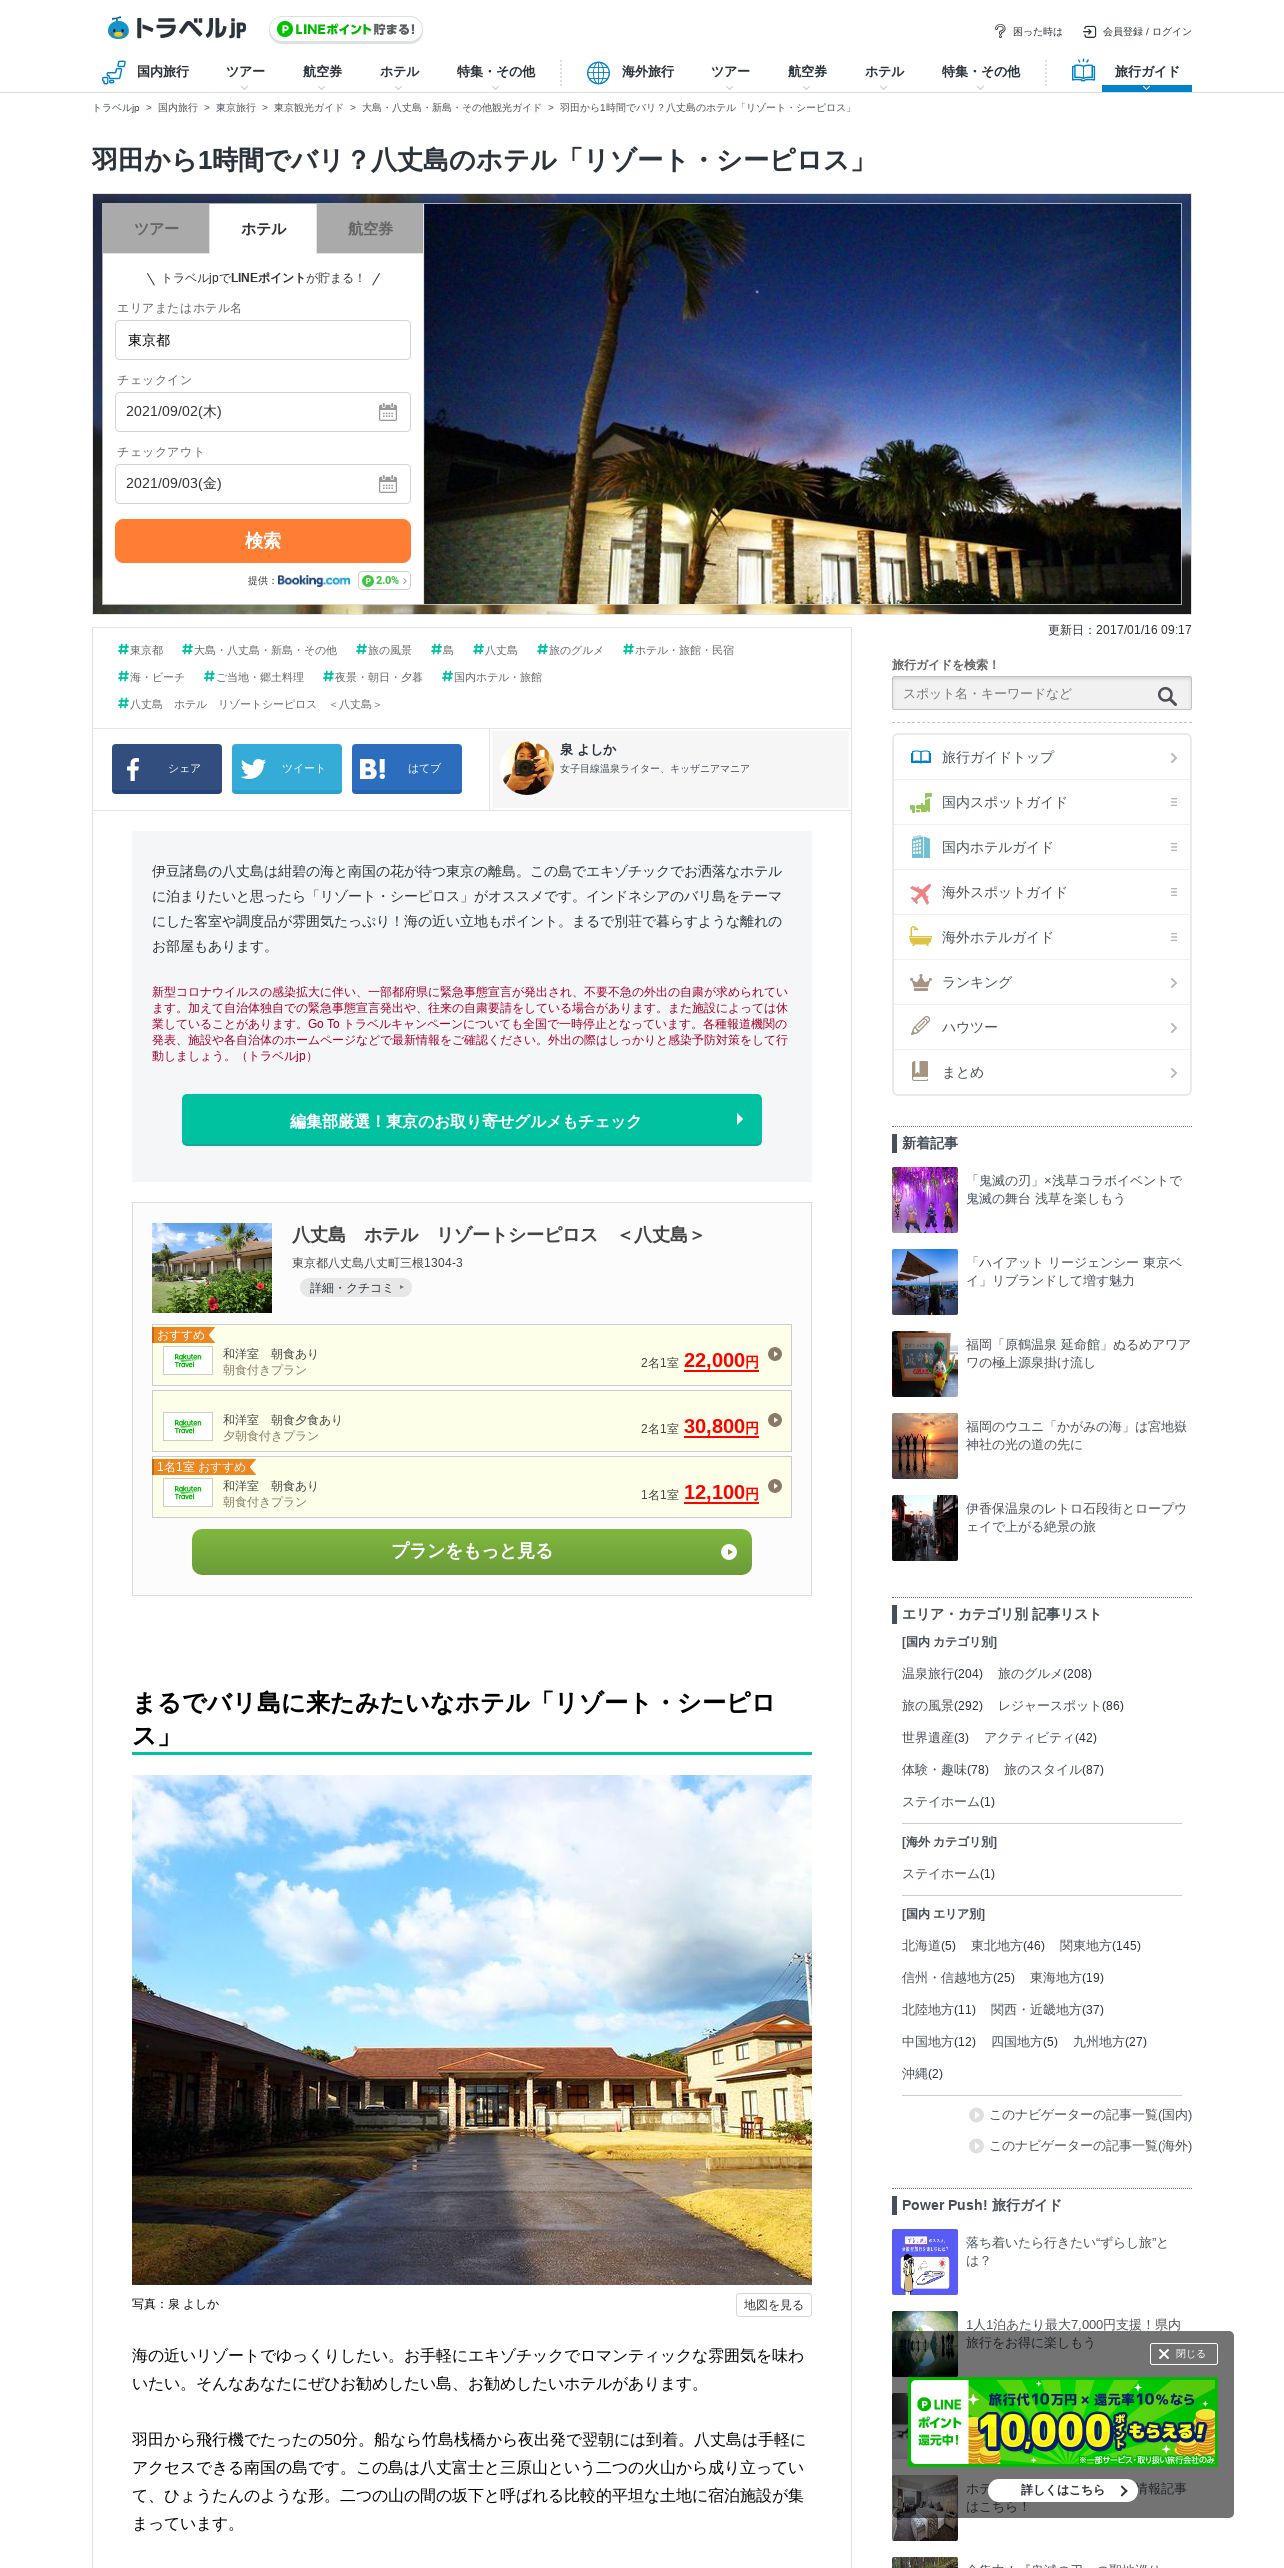Screen dimensions: 1284x2568
Task: Open the hotel thumbnail image
Action: coord(212,1267)
